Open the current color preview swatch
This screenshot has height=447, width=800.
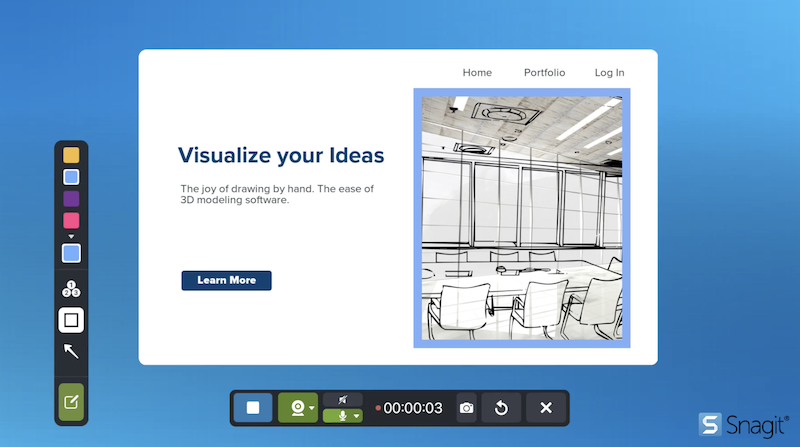(x=71, y=253)
